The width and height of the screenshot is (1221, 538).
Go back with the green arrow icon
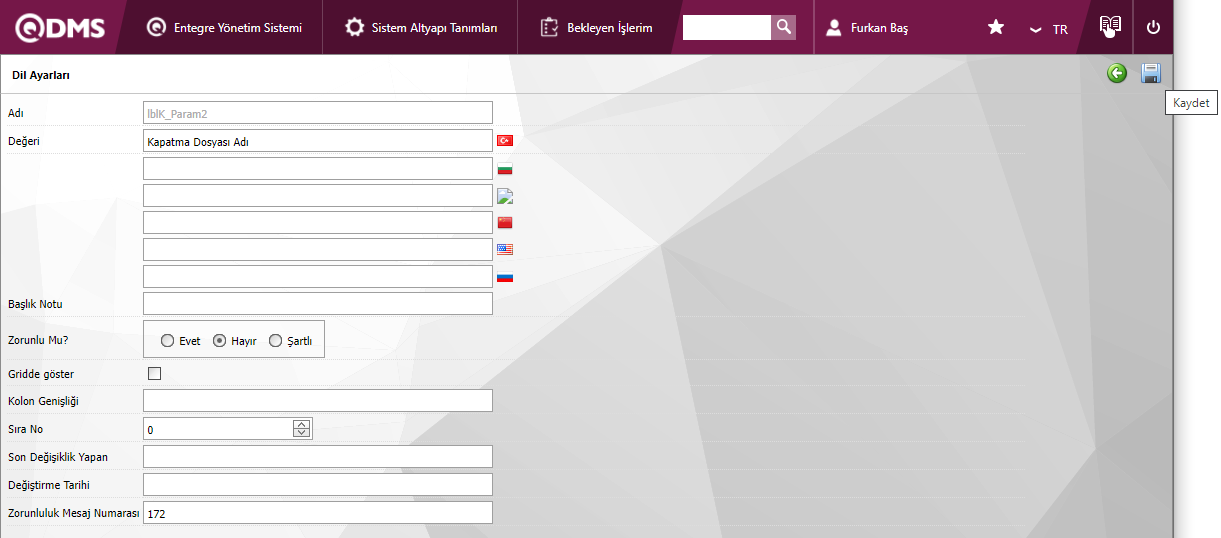pyautogui.click(x=1117, y=73)
